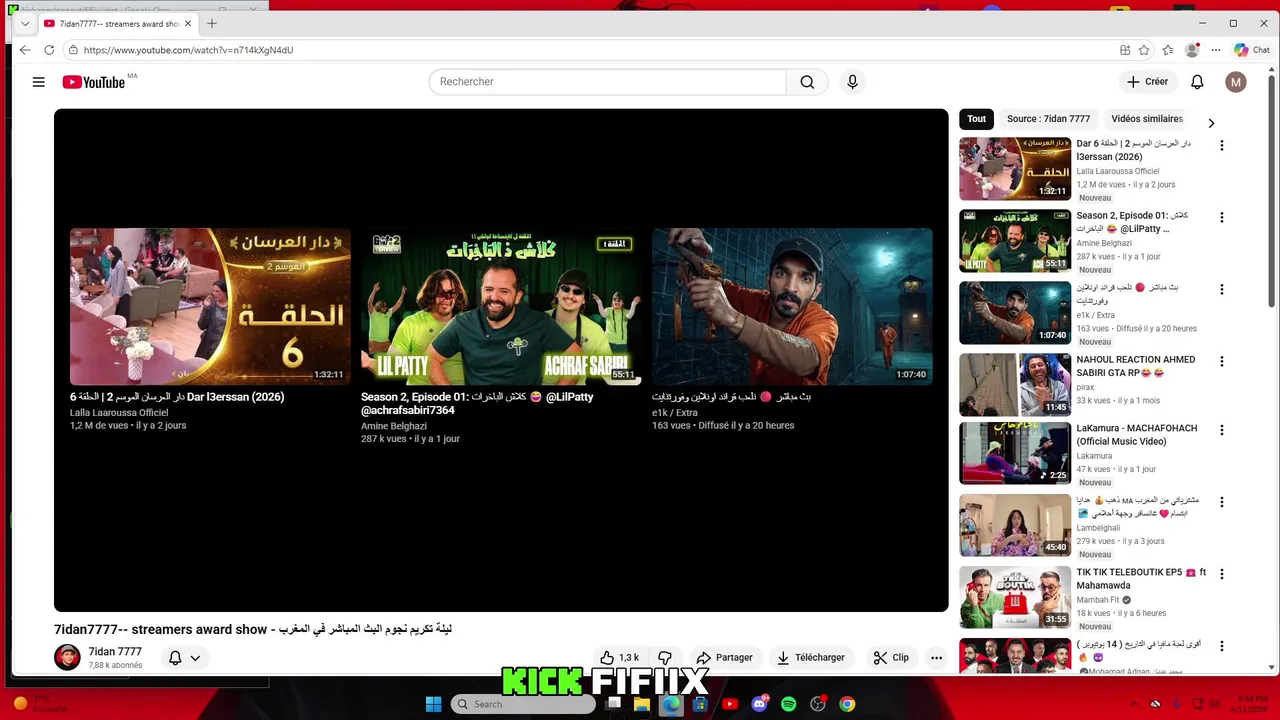Open the account avatar M menu
This screenshot has width=1280, height=720.
point(1236,82)
